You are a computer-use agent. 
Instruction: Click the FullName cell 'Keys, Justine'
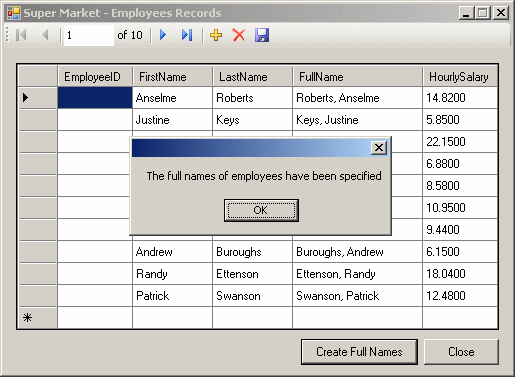point(357,120)
